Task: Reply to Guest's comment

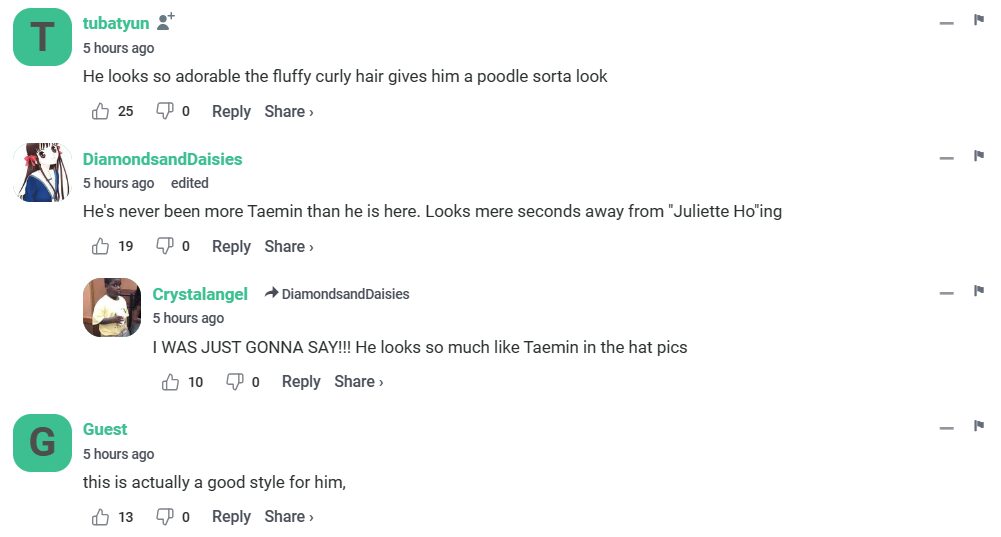Action: (x=231, y=517)
